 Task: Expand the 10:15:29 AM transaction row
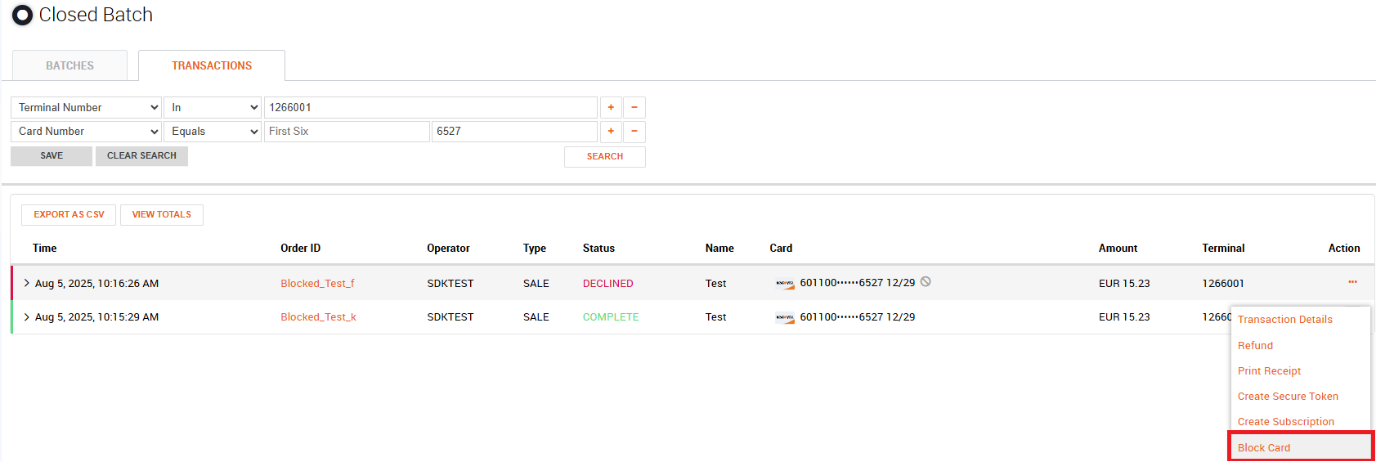[27, 318]
